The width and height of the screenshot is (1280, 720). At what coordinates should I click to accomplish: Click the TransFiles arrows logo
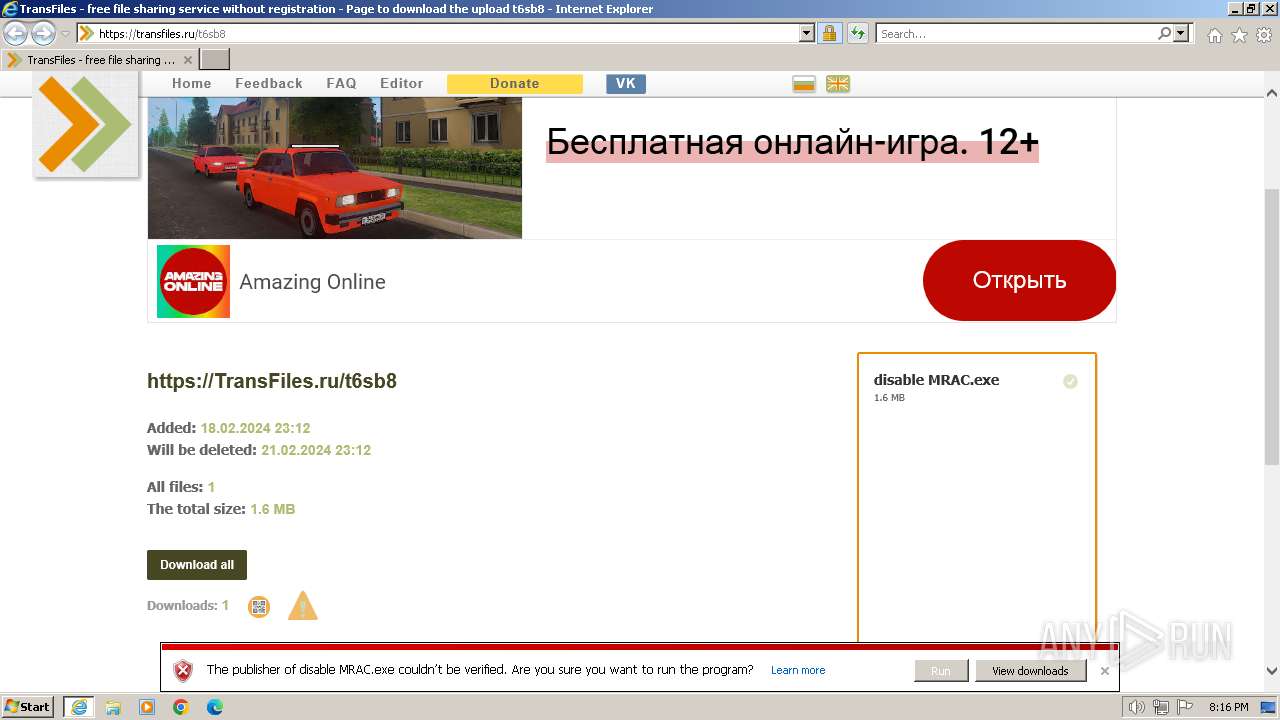tap(86, 124)
